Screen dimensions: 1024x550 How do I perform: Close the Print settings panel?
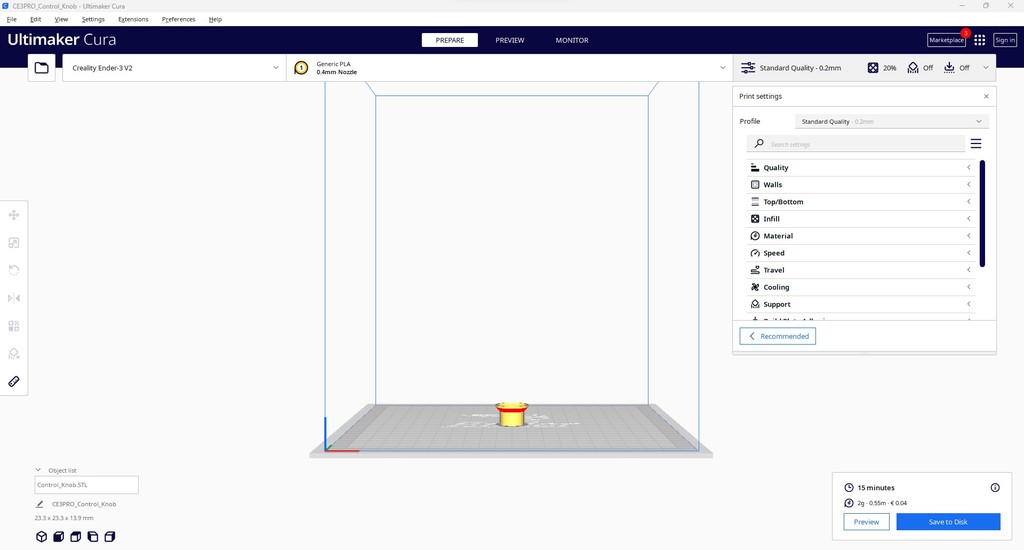(x=986, y=97)
